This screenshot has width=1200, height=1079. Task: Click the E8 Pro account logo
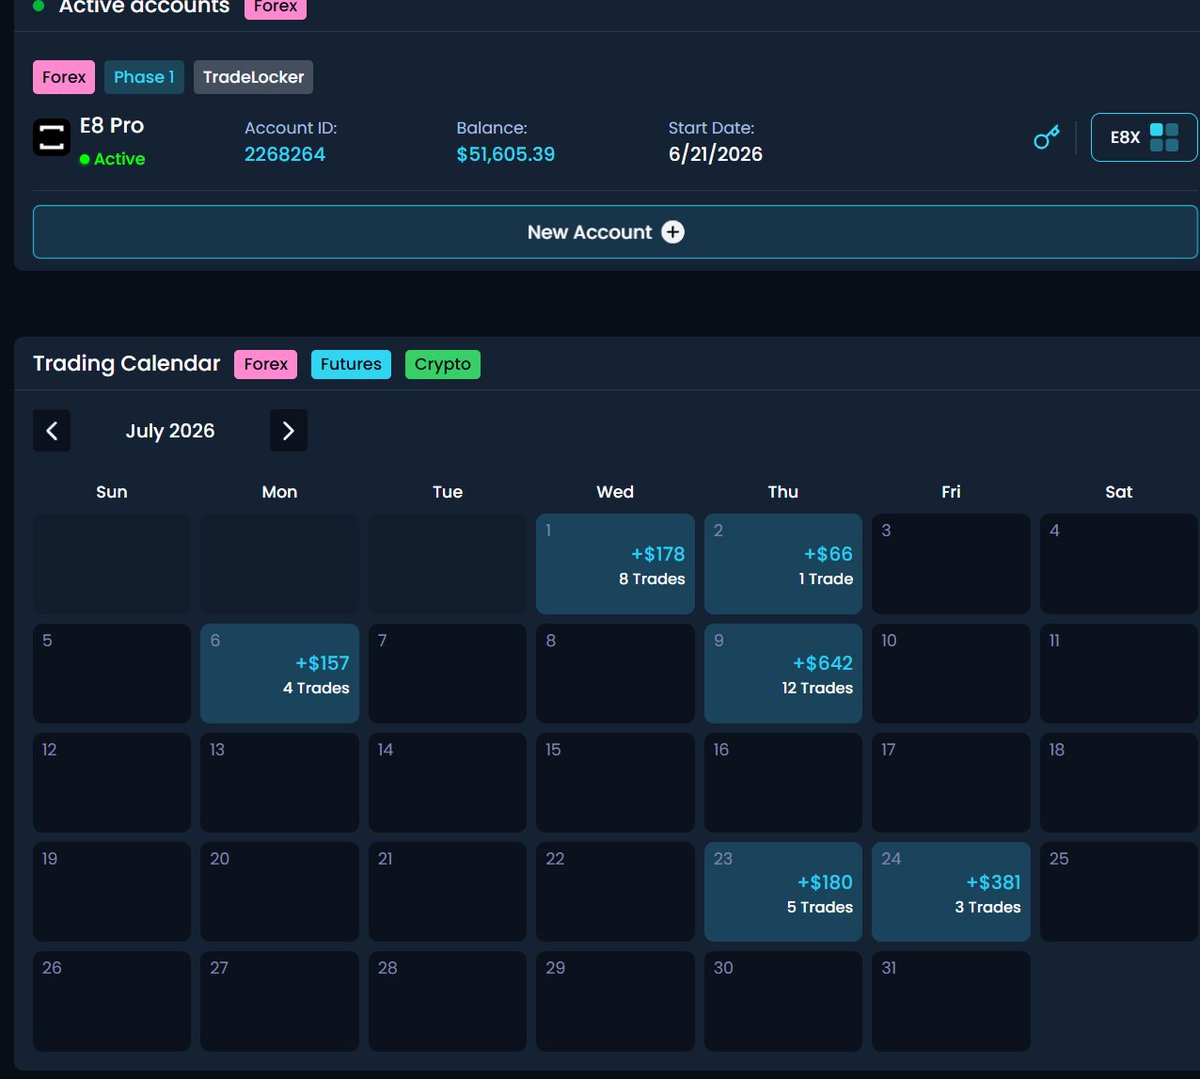click(x=52, y=137)
